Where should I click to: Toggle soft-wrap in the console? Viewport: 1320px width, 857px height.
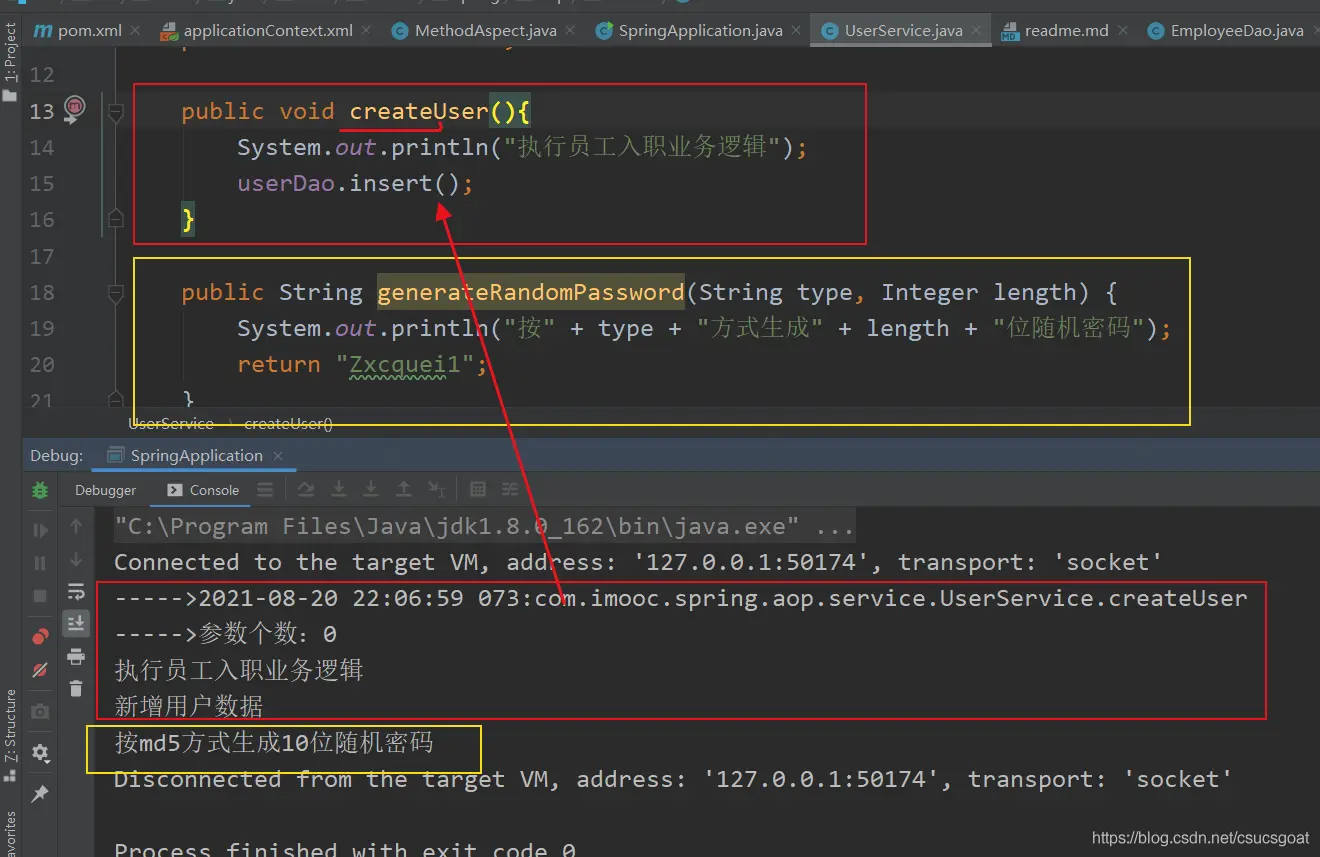coord(76,592)
